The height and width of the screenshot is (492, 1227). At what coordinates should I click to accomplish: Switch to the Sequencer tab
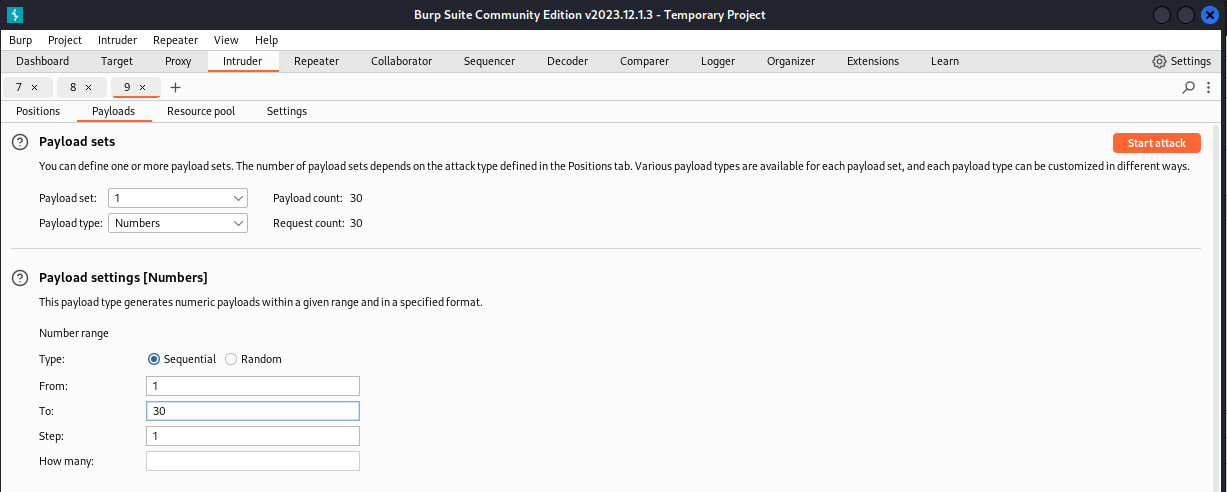click(489, 61)
